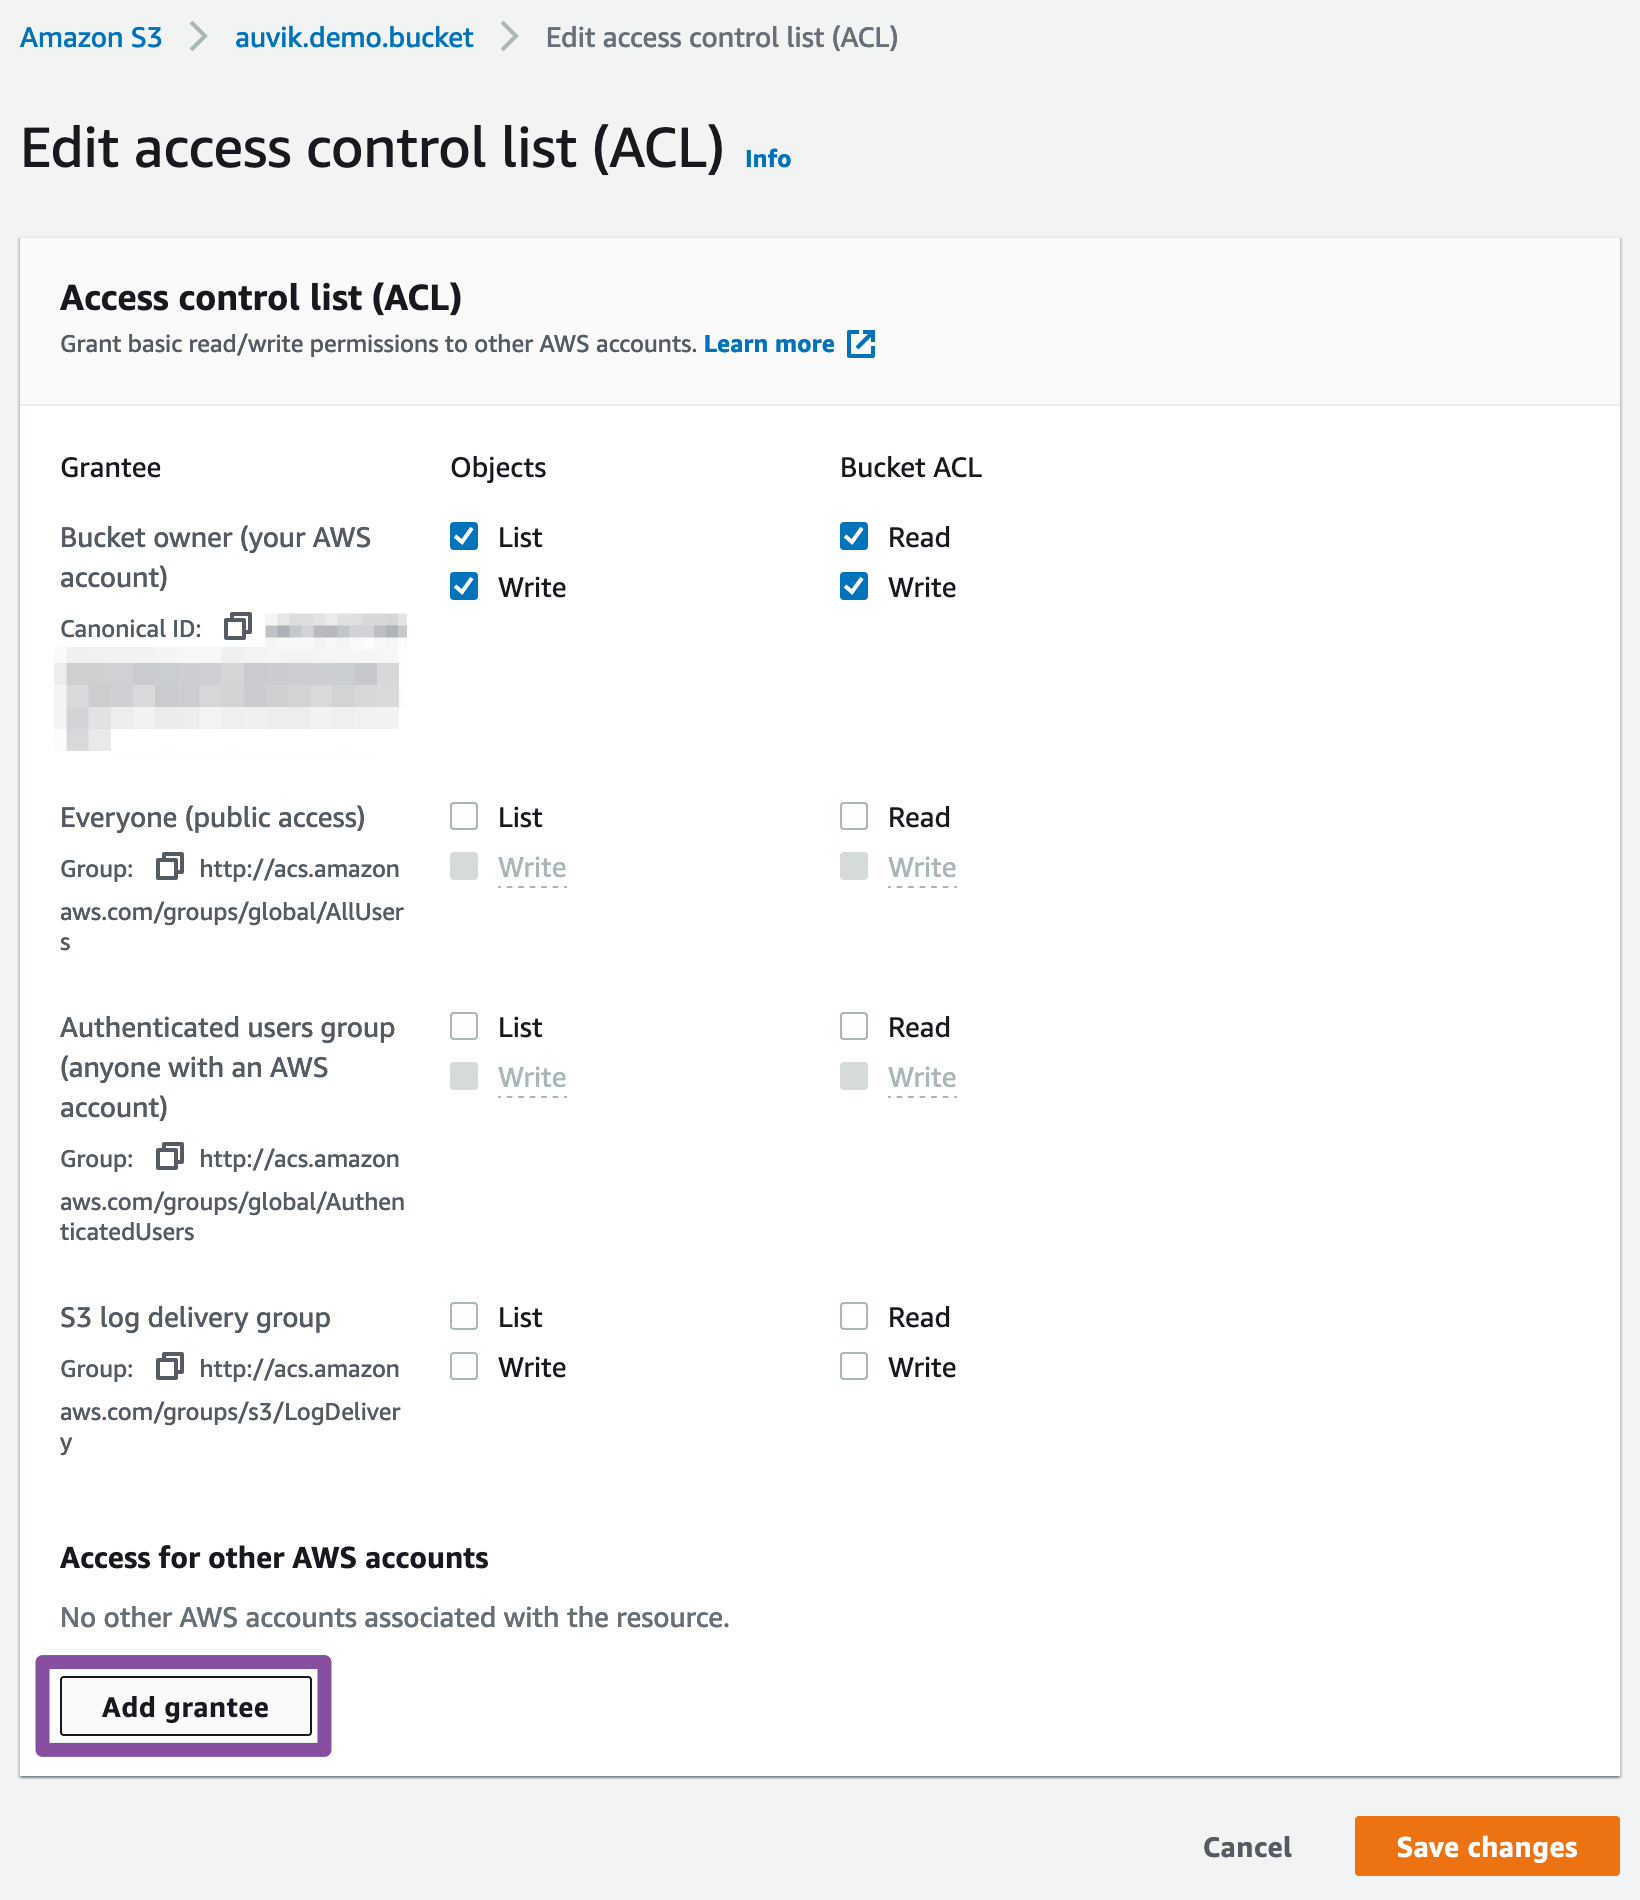This screenshot has height=1900, width=1640.
Task: Click 'Edit access control list (ACL)' breadcrumb text
Action: tap(722, 38)
